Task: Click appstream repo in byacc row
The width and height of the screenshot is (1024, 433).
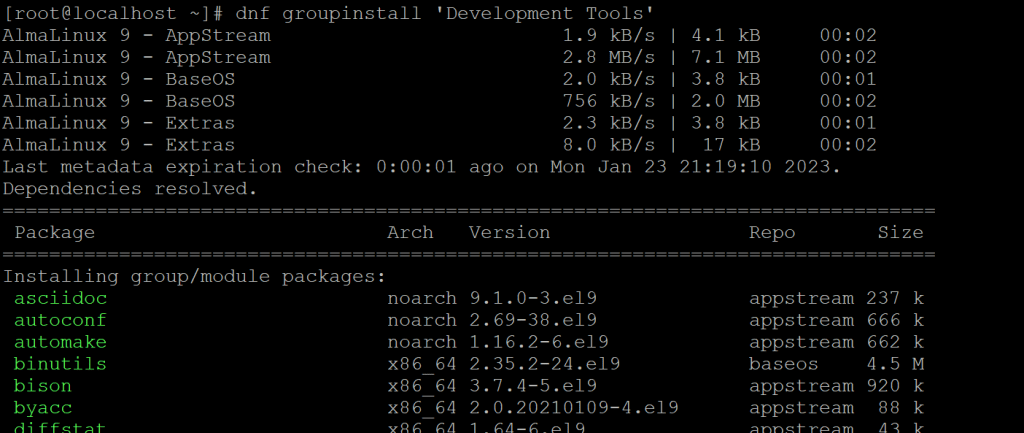Action: click(x=801, y=408)
